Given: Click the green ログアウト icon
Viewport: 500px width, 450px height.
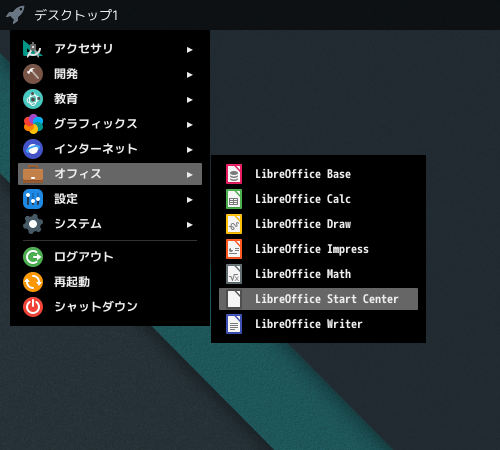Looking at the screenshot, I should coord(33,257).
